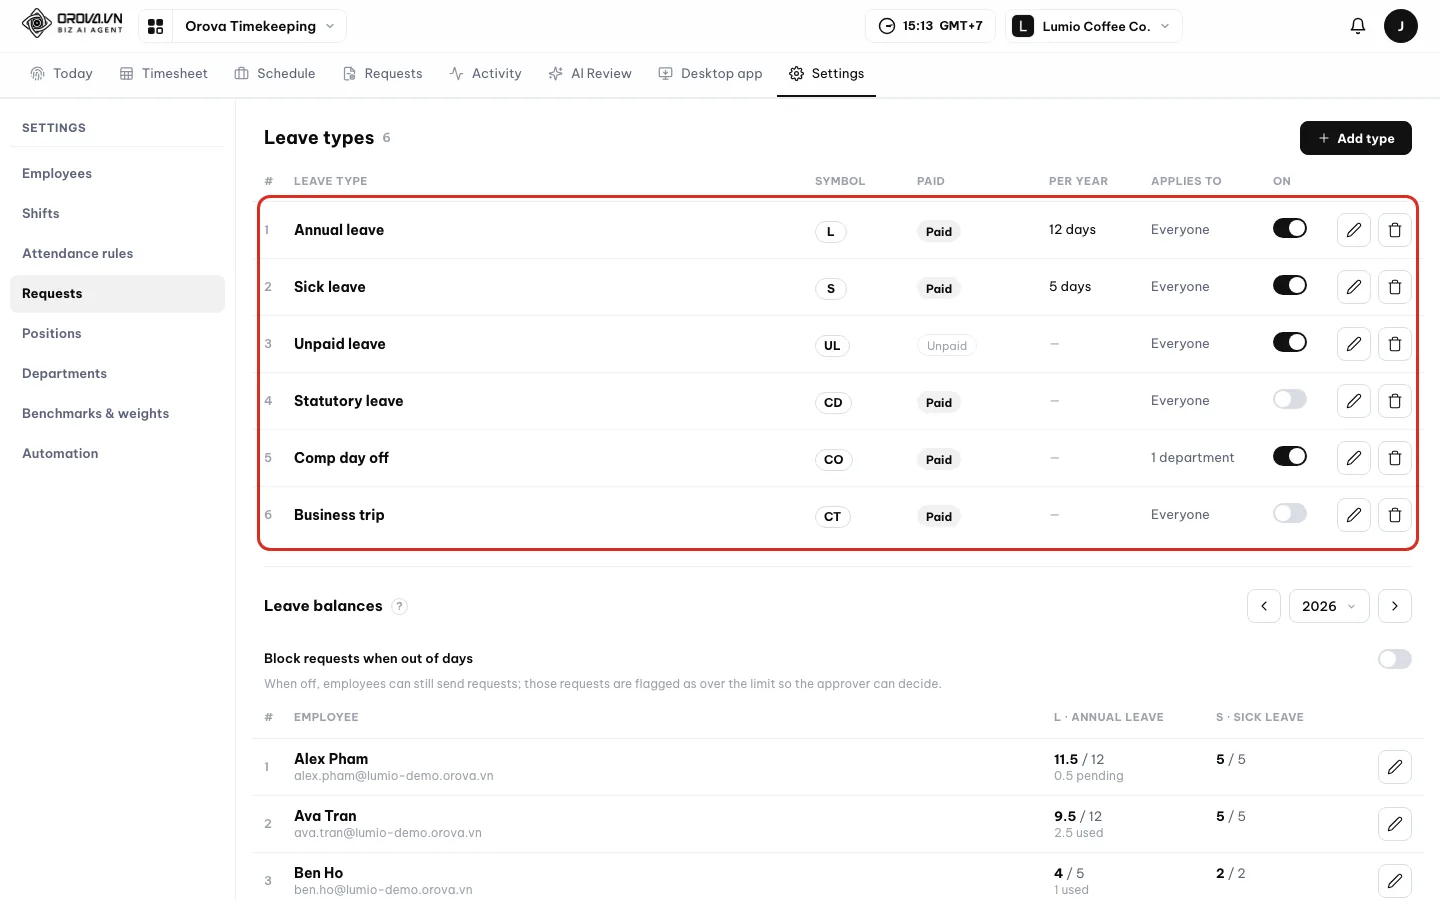Edit the Comp day off type
This screenshot has height=900, width=1440.
click(x=1354, y=458)
